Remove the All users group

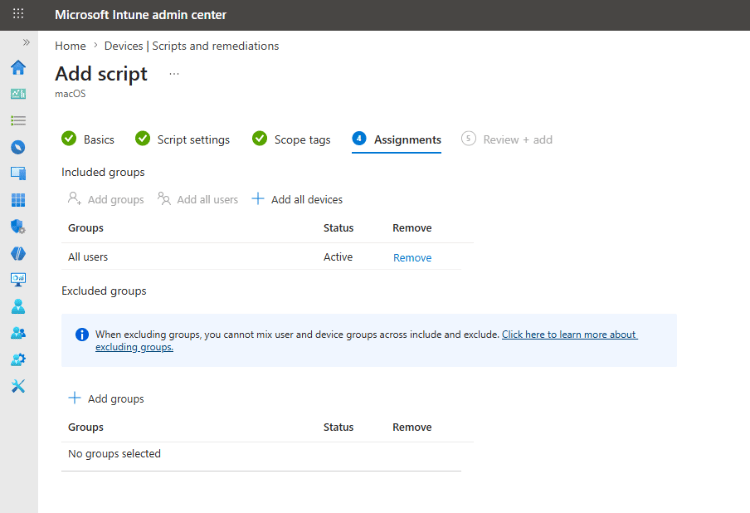(x=412, y=258)
